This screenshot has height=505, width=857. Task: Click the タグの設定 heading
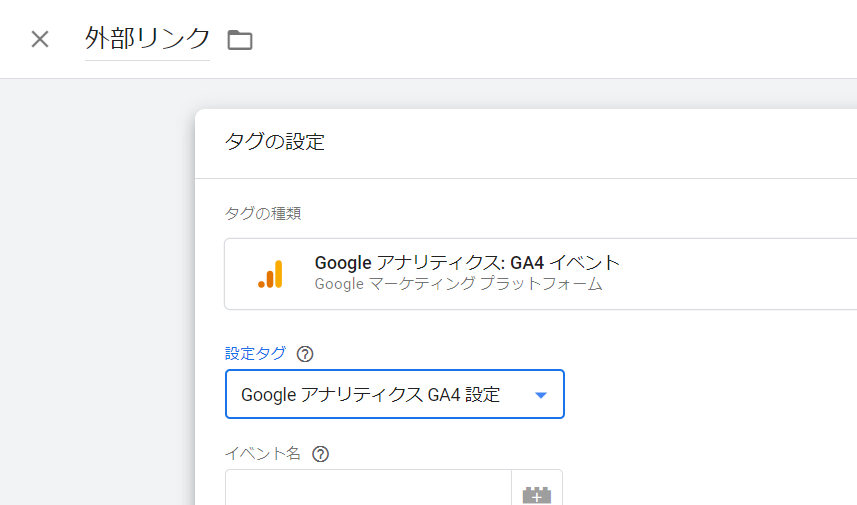275,142
